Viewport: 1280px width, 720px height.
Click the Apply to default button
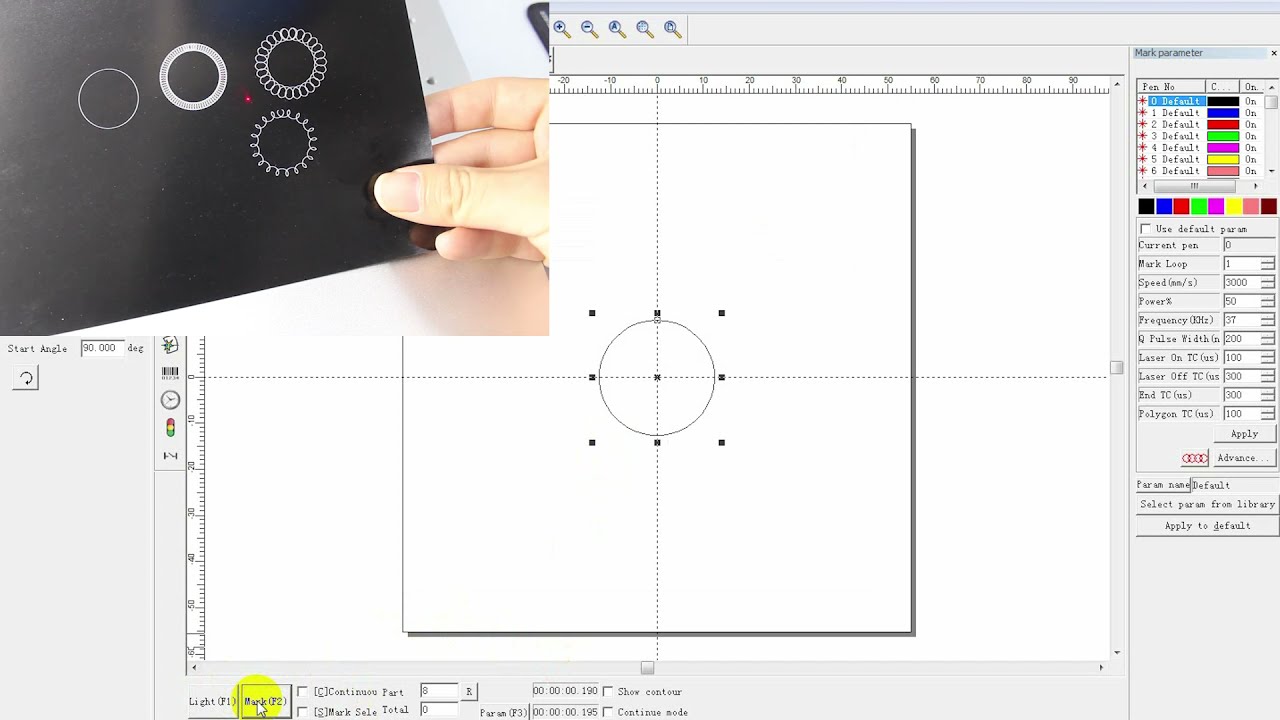coord(1207,526)
